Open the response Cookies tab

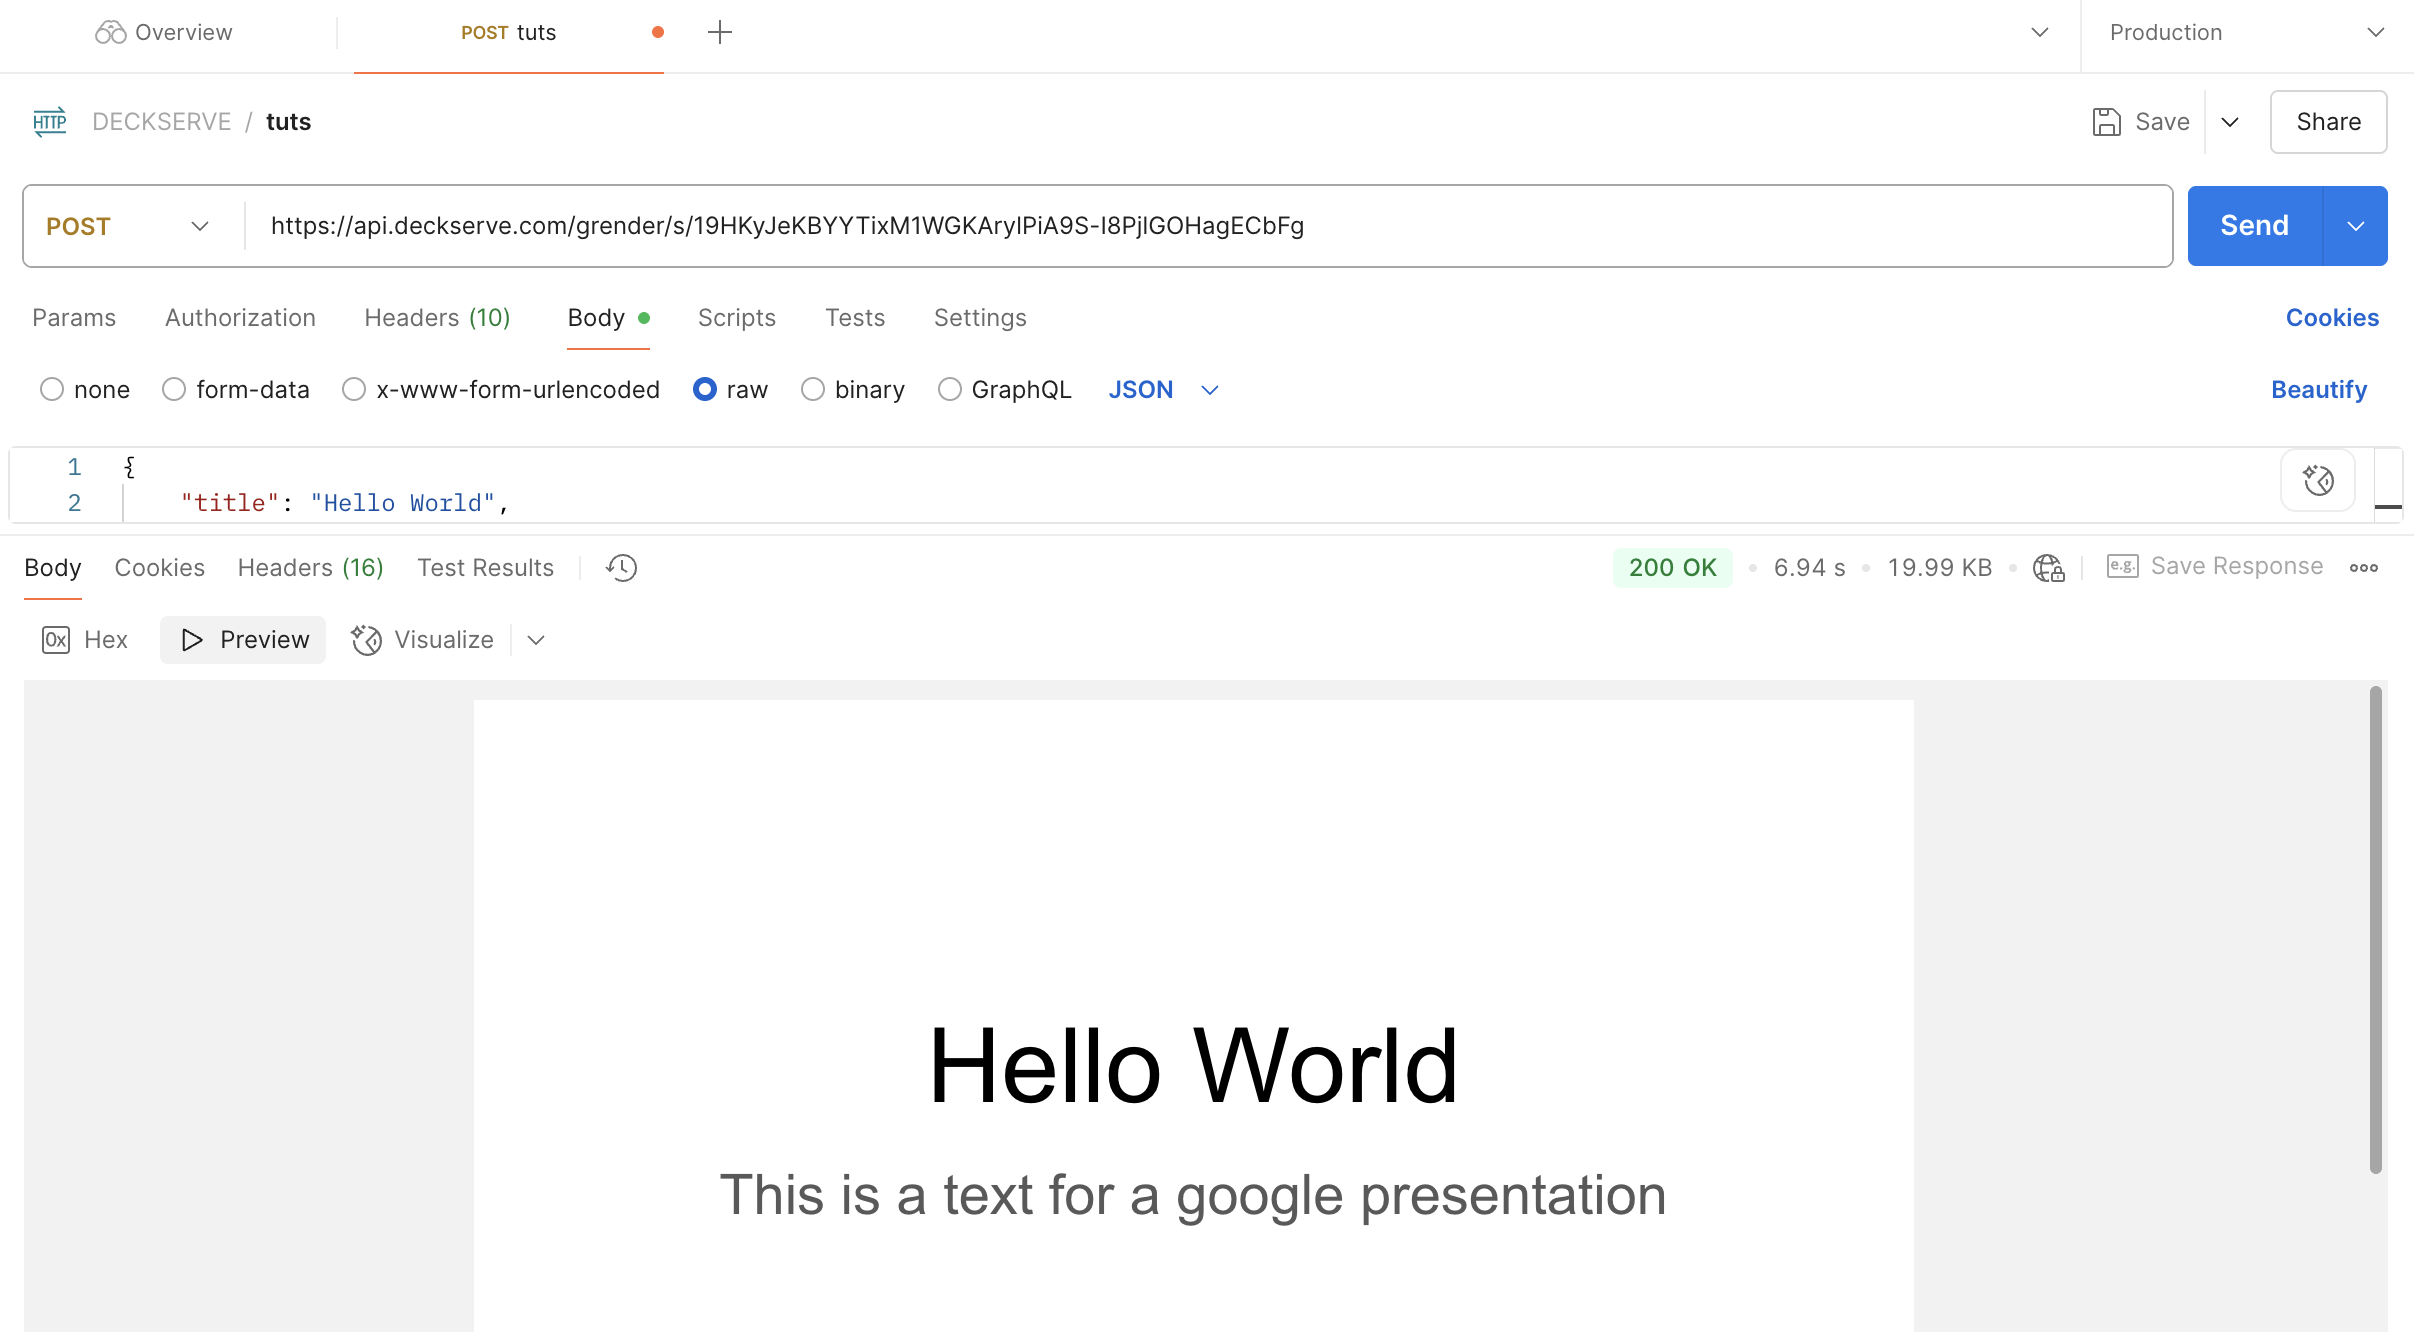[160, 568]
